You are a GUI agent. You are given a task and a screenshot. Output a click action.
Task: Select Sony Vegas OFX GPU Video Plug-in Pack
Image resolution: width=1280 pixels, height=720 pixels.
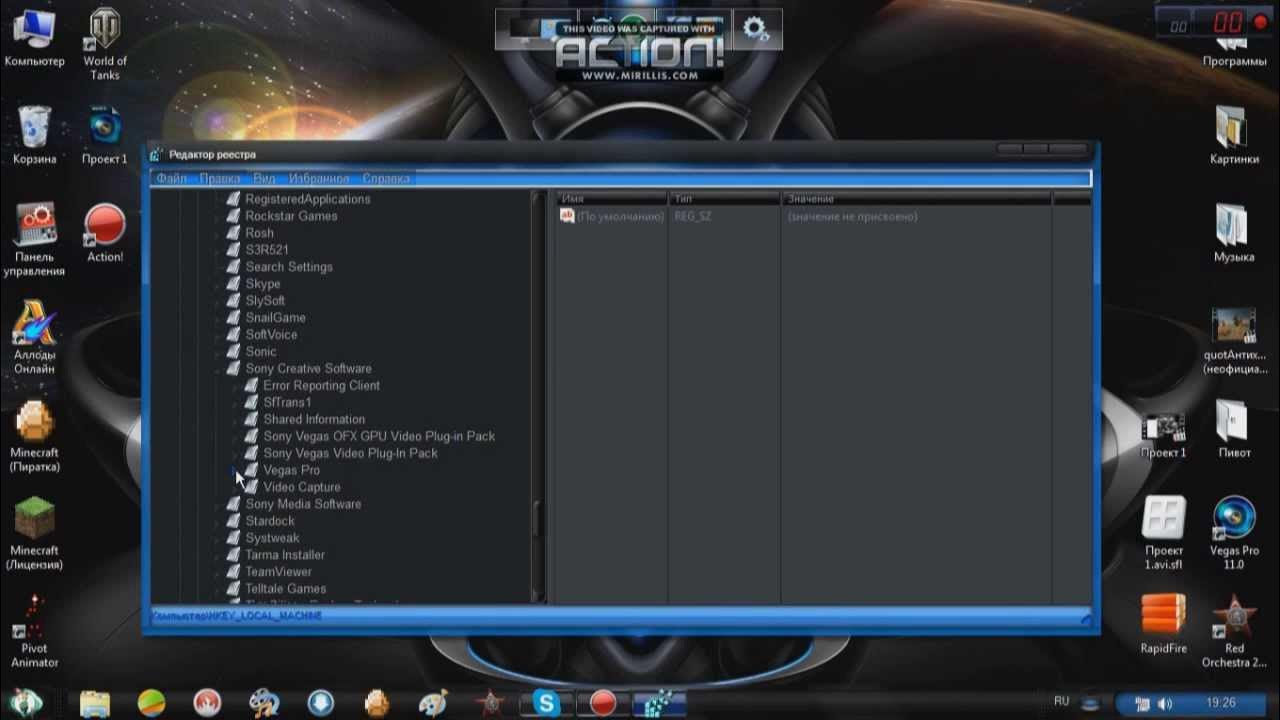[379, 436]
